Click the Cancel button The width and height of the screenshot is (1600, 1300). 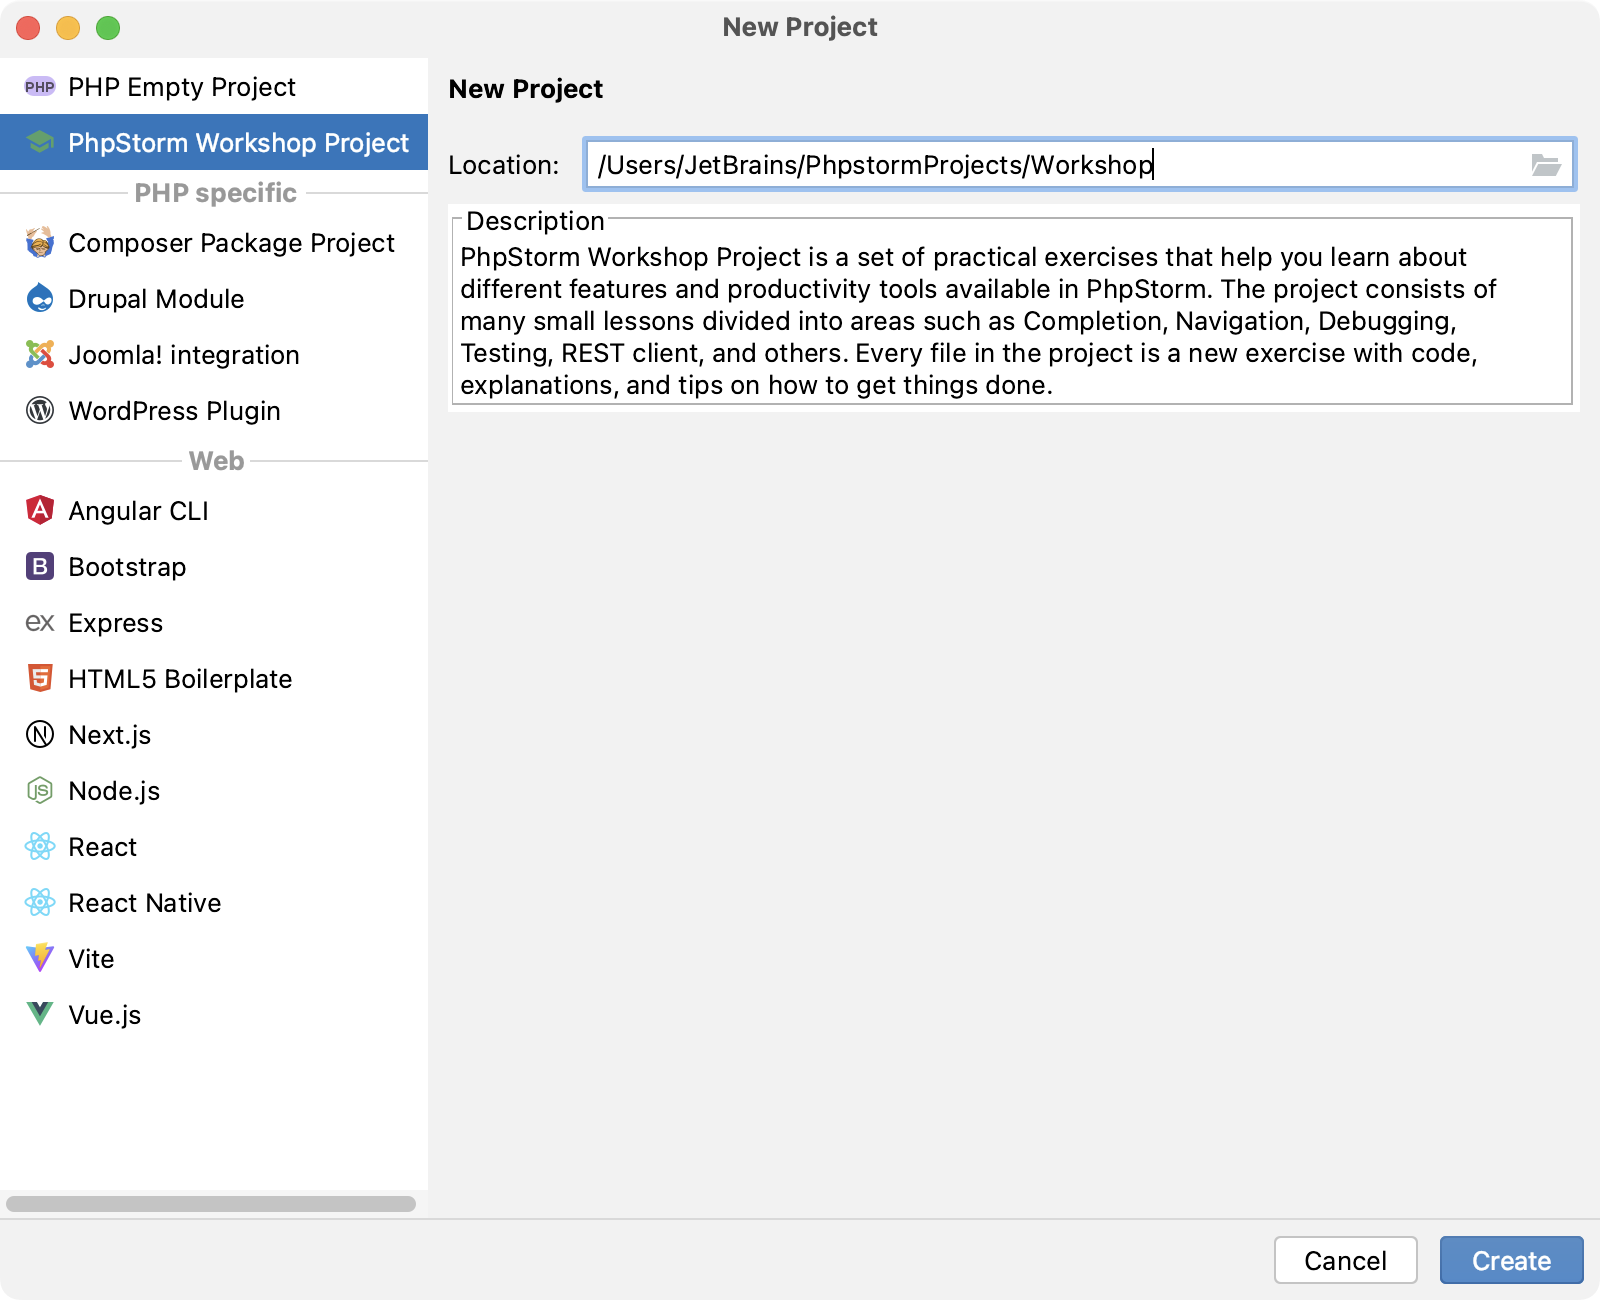click(x=1346, y=1261)
